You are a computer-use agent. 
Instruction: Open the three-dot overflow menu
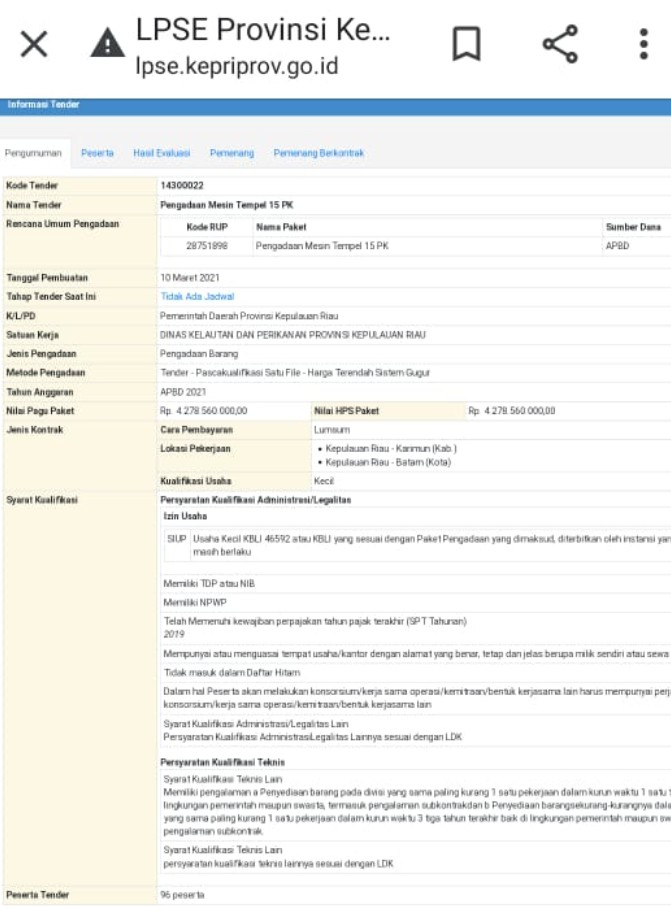(x=643, y=44)
